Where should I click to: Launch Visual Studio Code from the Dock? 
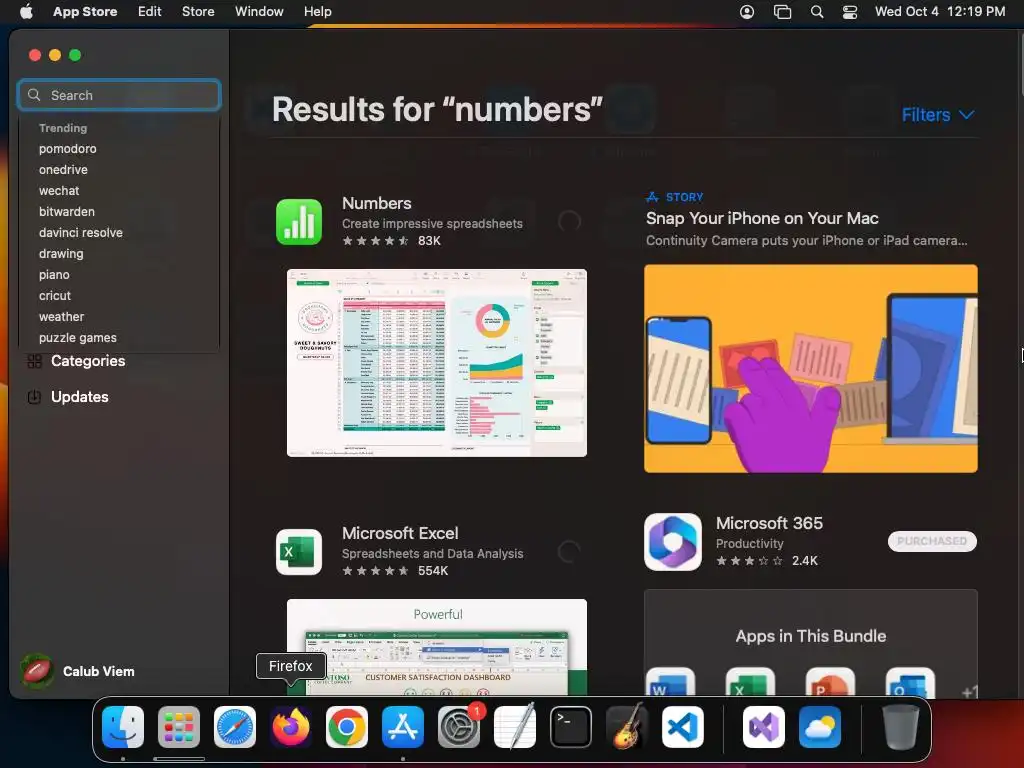click(x=682, y=727)
